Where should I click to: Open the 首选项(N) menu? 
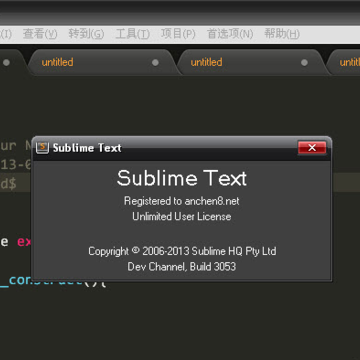point(230,34)
